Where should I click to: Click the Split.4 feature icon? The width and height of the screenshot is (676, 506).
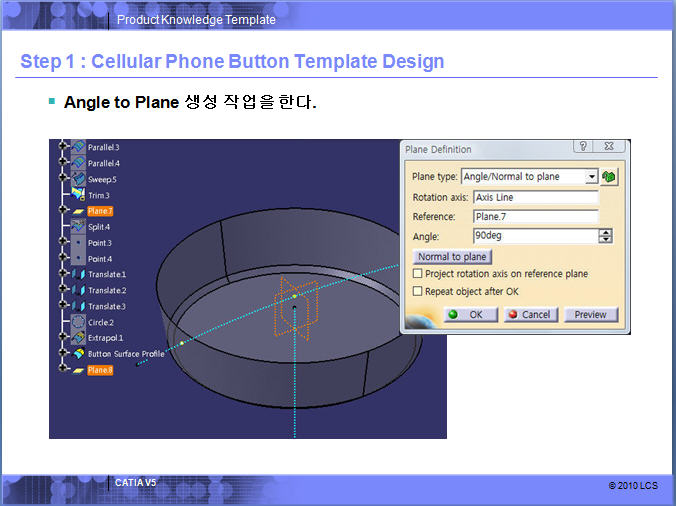click(78, 227)
